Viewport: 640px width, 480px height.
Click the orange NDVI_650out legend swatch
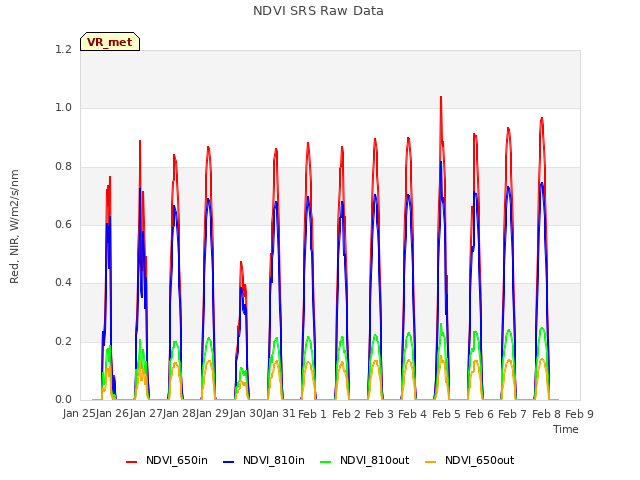pos(431,462)
